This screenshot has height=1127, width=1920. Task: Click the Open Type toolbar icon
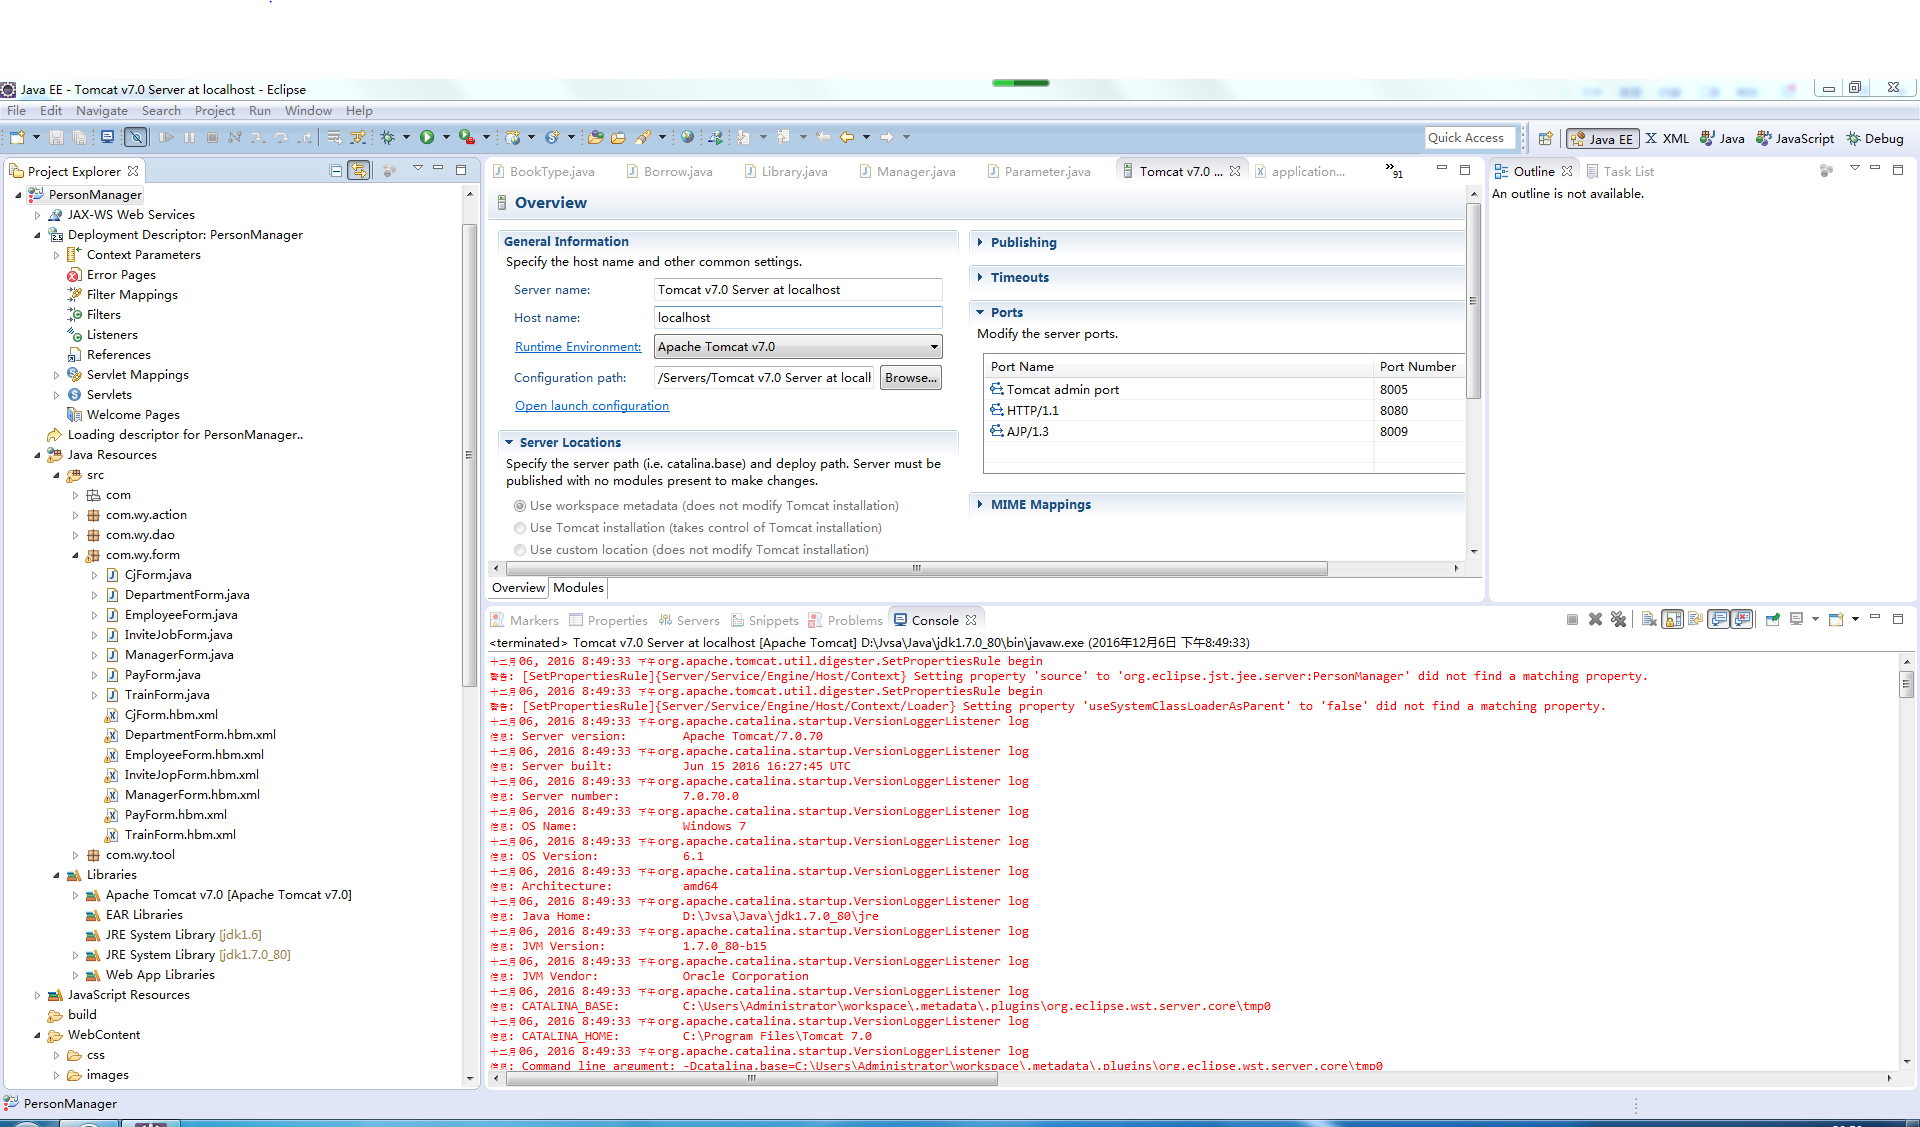(x=596, y=138)
